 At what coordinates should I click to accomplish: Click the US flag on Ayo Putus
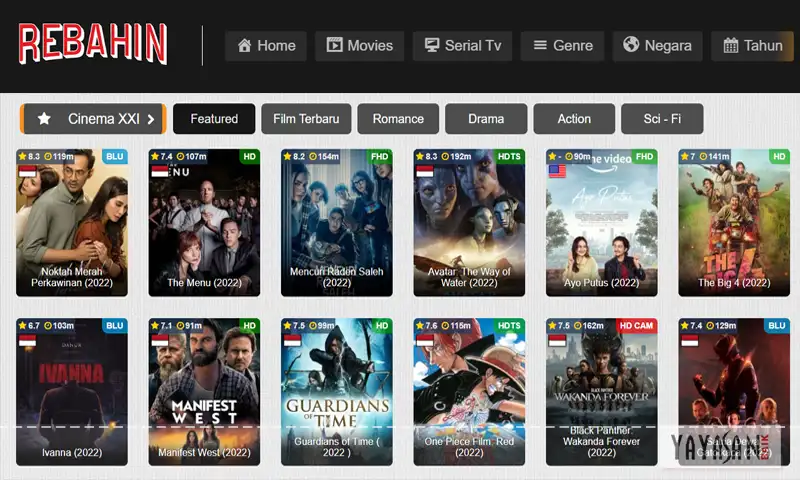557,171
